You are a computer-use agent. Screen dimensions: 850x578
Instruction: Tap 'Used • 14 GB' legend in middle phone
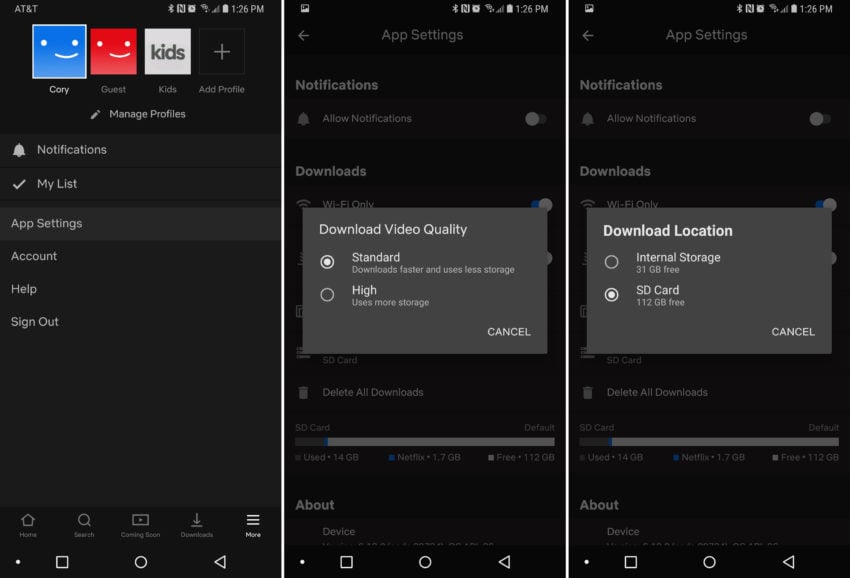point(327,457)
